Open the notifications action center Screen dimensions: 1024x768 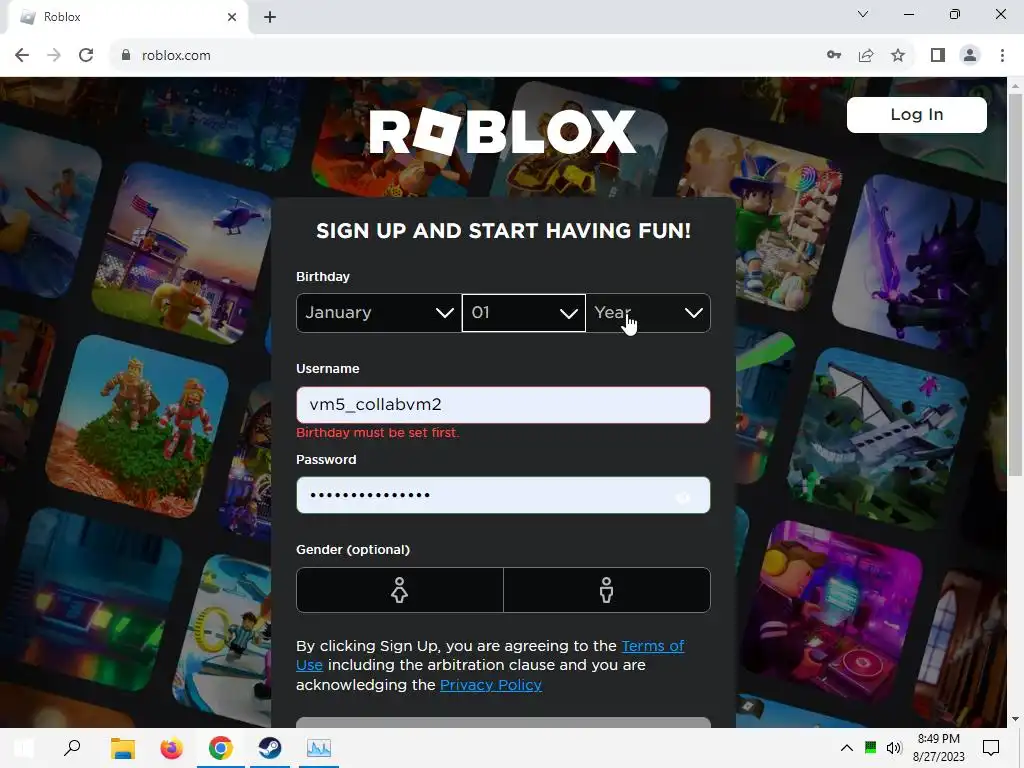pos(991,748)
